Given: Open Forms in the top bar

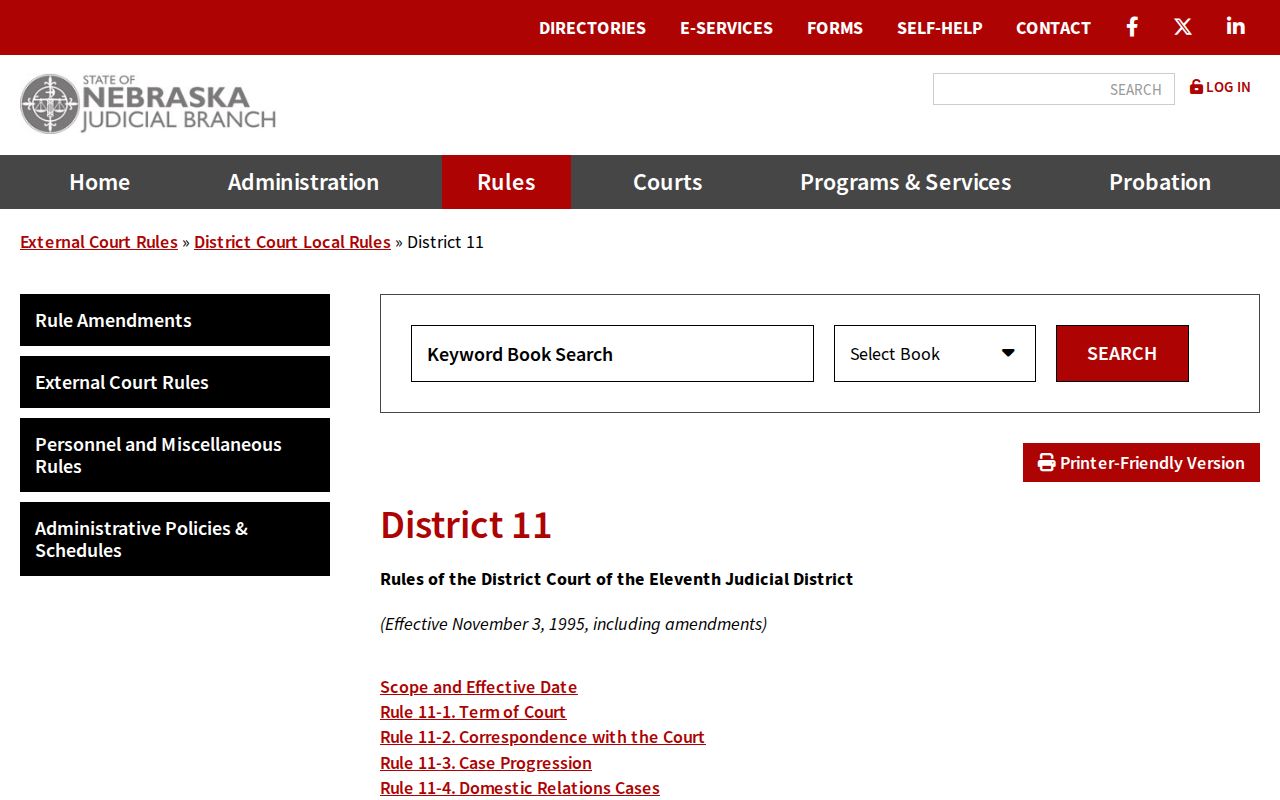Looking at the screenshot, I should click(835, 28).
